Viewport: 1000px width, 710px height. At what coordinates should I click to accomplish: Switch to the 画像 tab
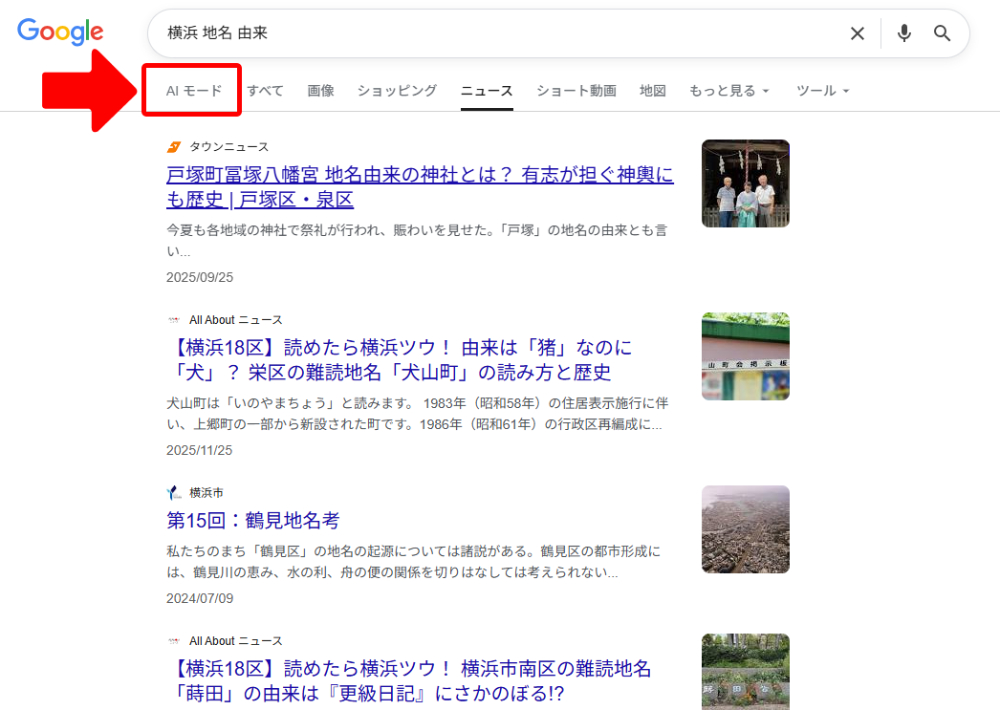tap(320, 90)
